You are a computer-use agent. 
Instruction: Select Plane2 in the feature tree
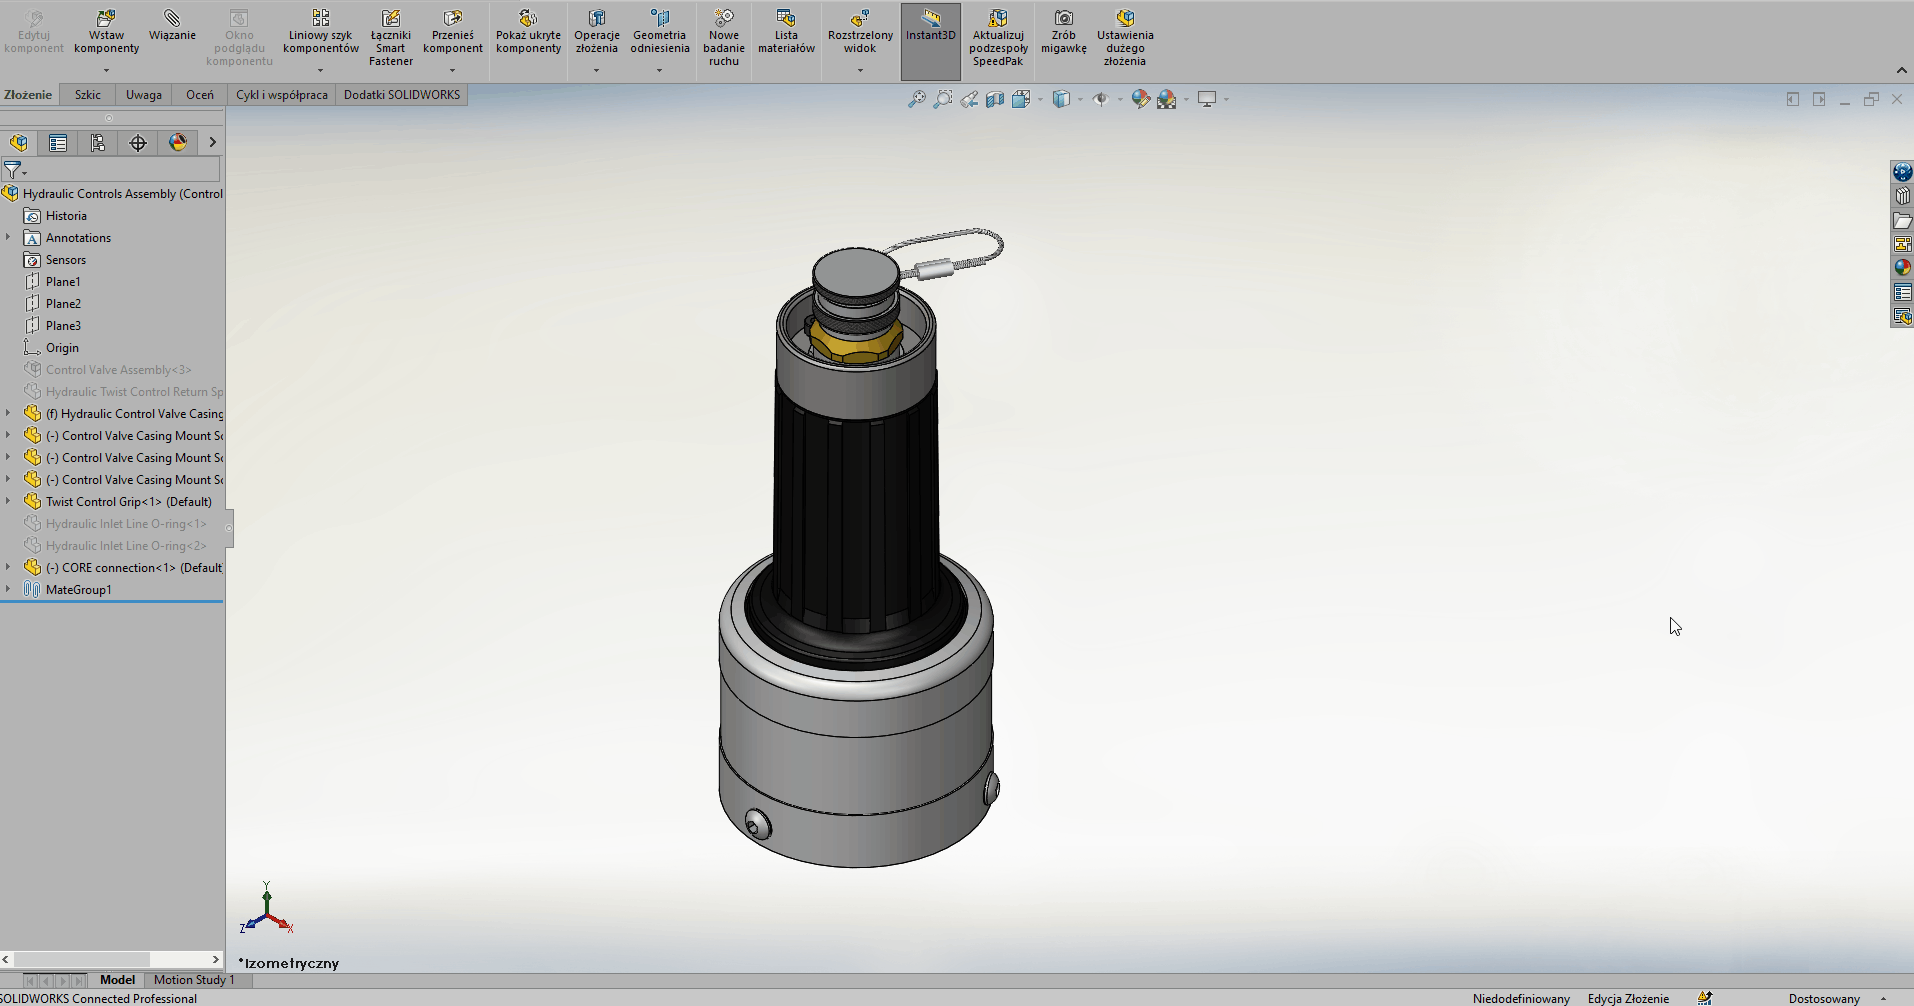(63, 304)
